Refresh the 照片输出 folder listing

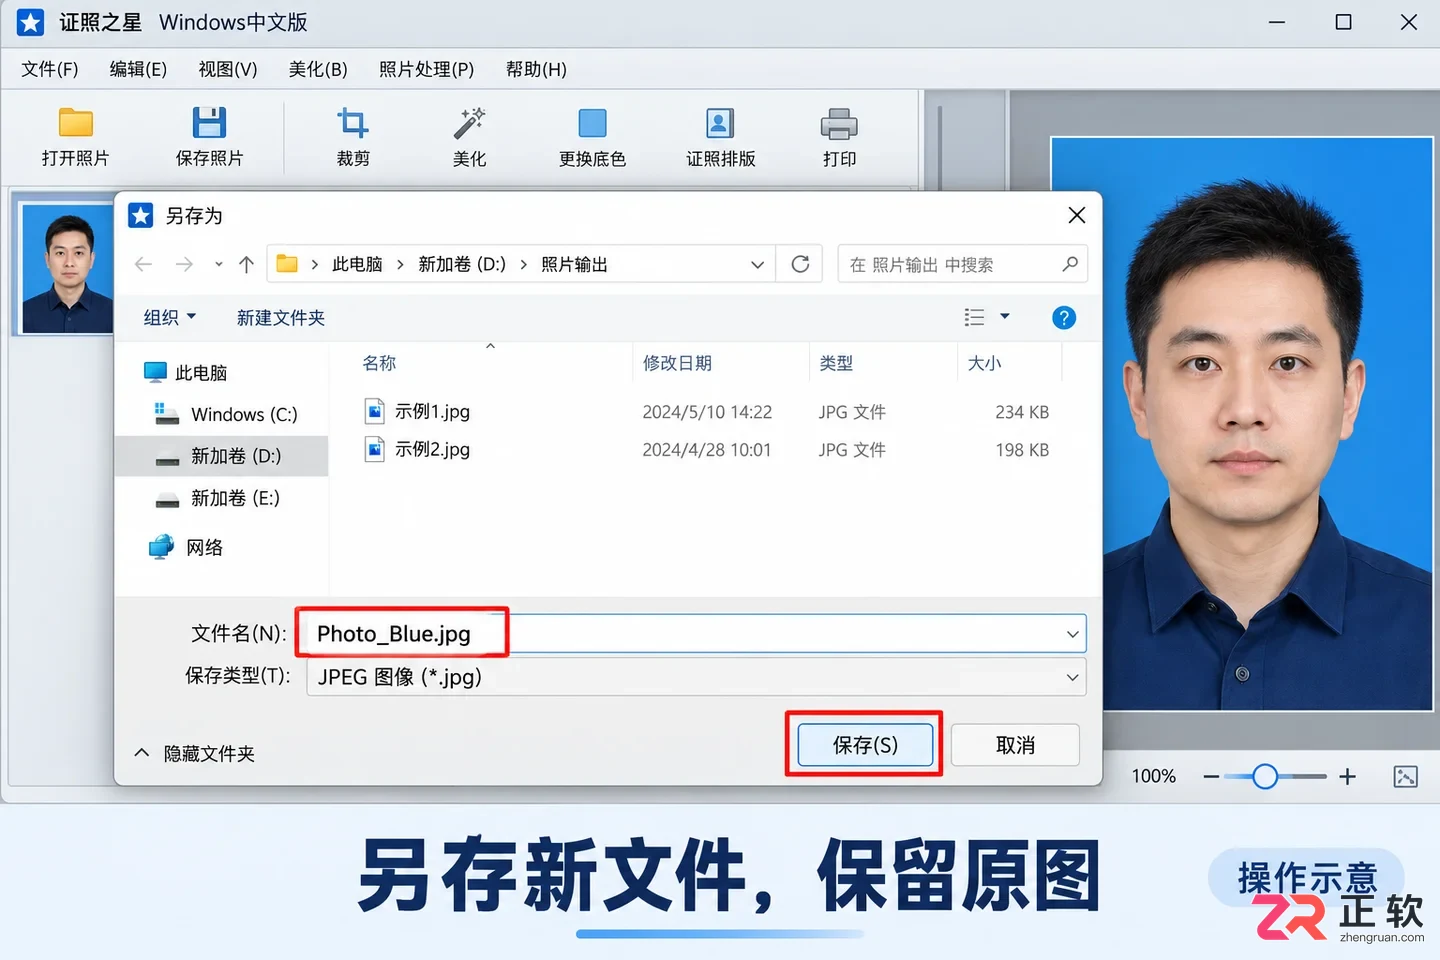click(800, 264)
